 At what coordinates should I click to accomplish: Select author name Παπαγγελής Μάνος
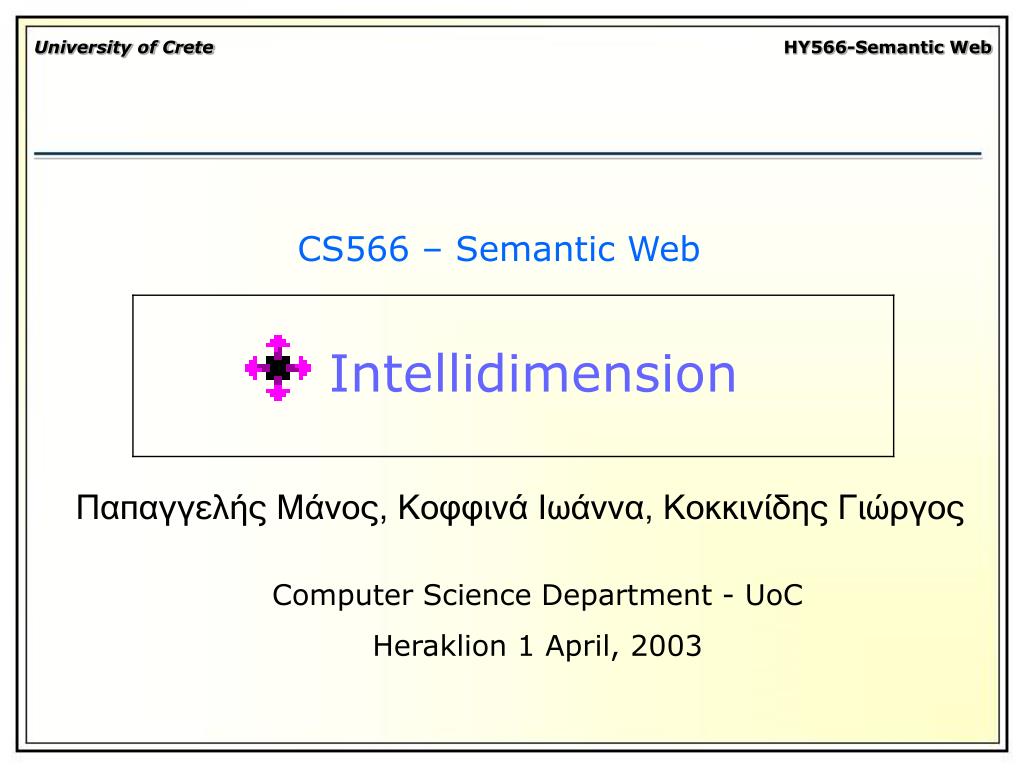227,508
